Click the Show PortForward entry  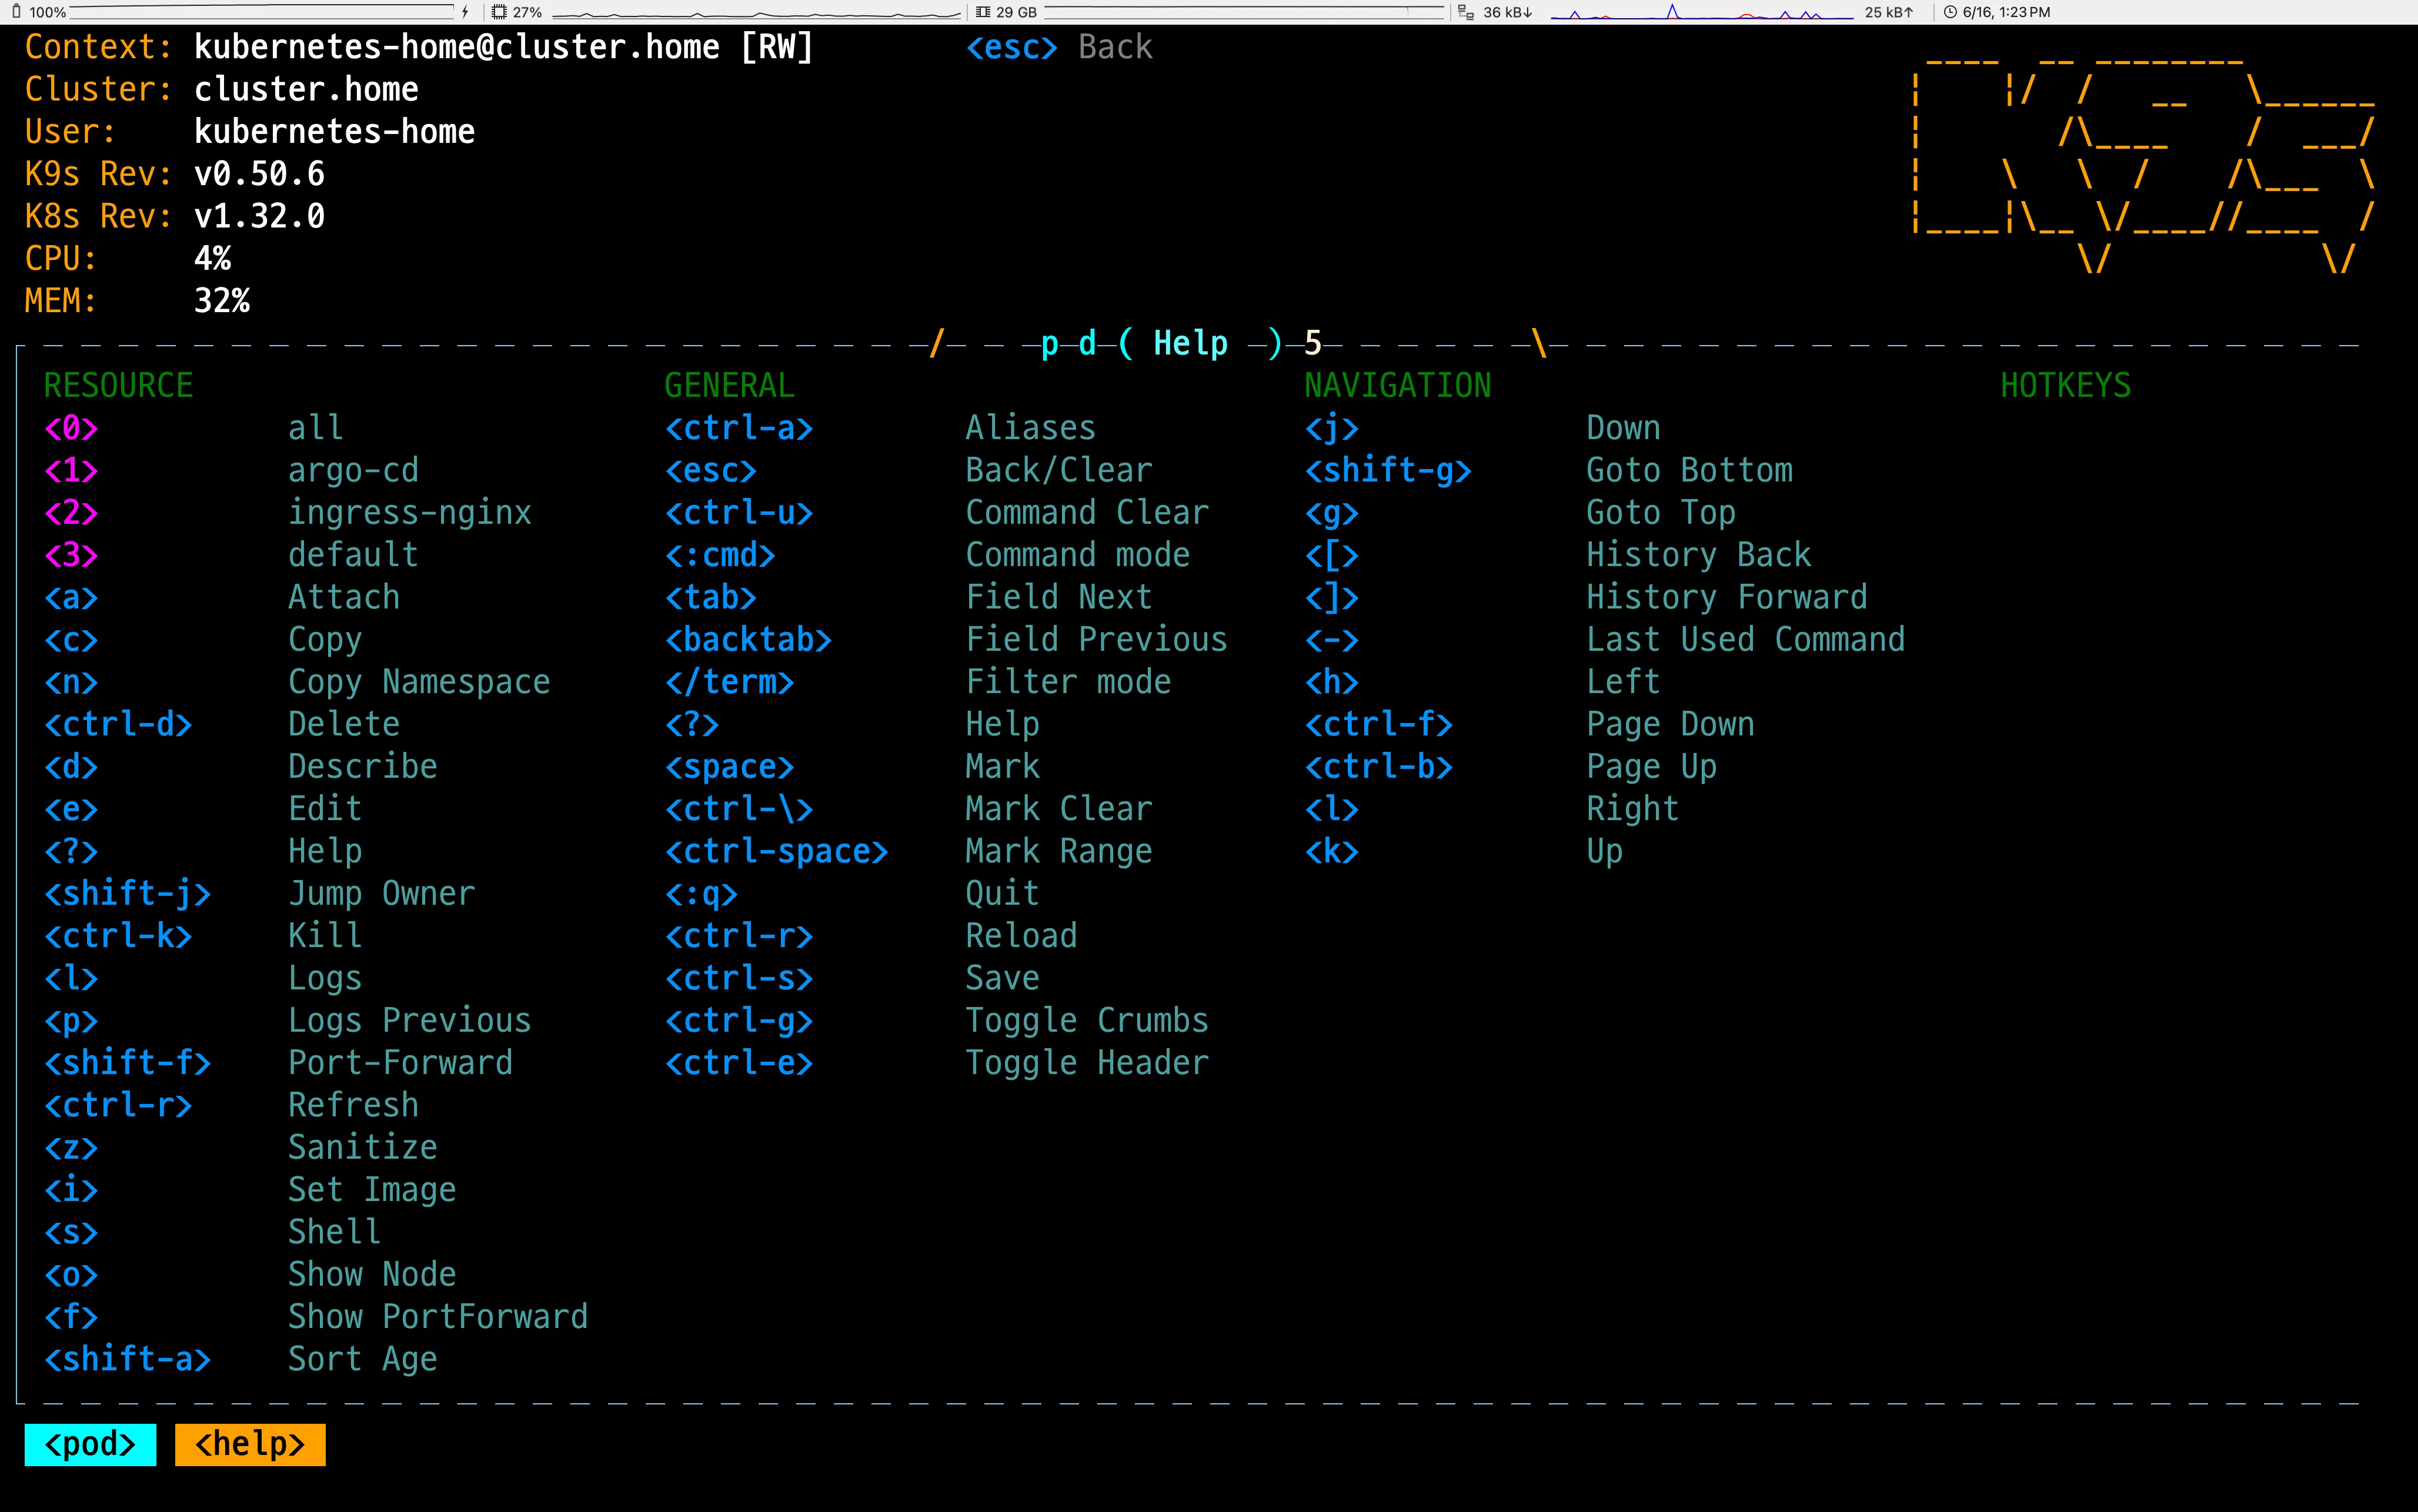click(437, 1316)
